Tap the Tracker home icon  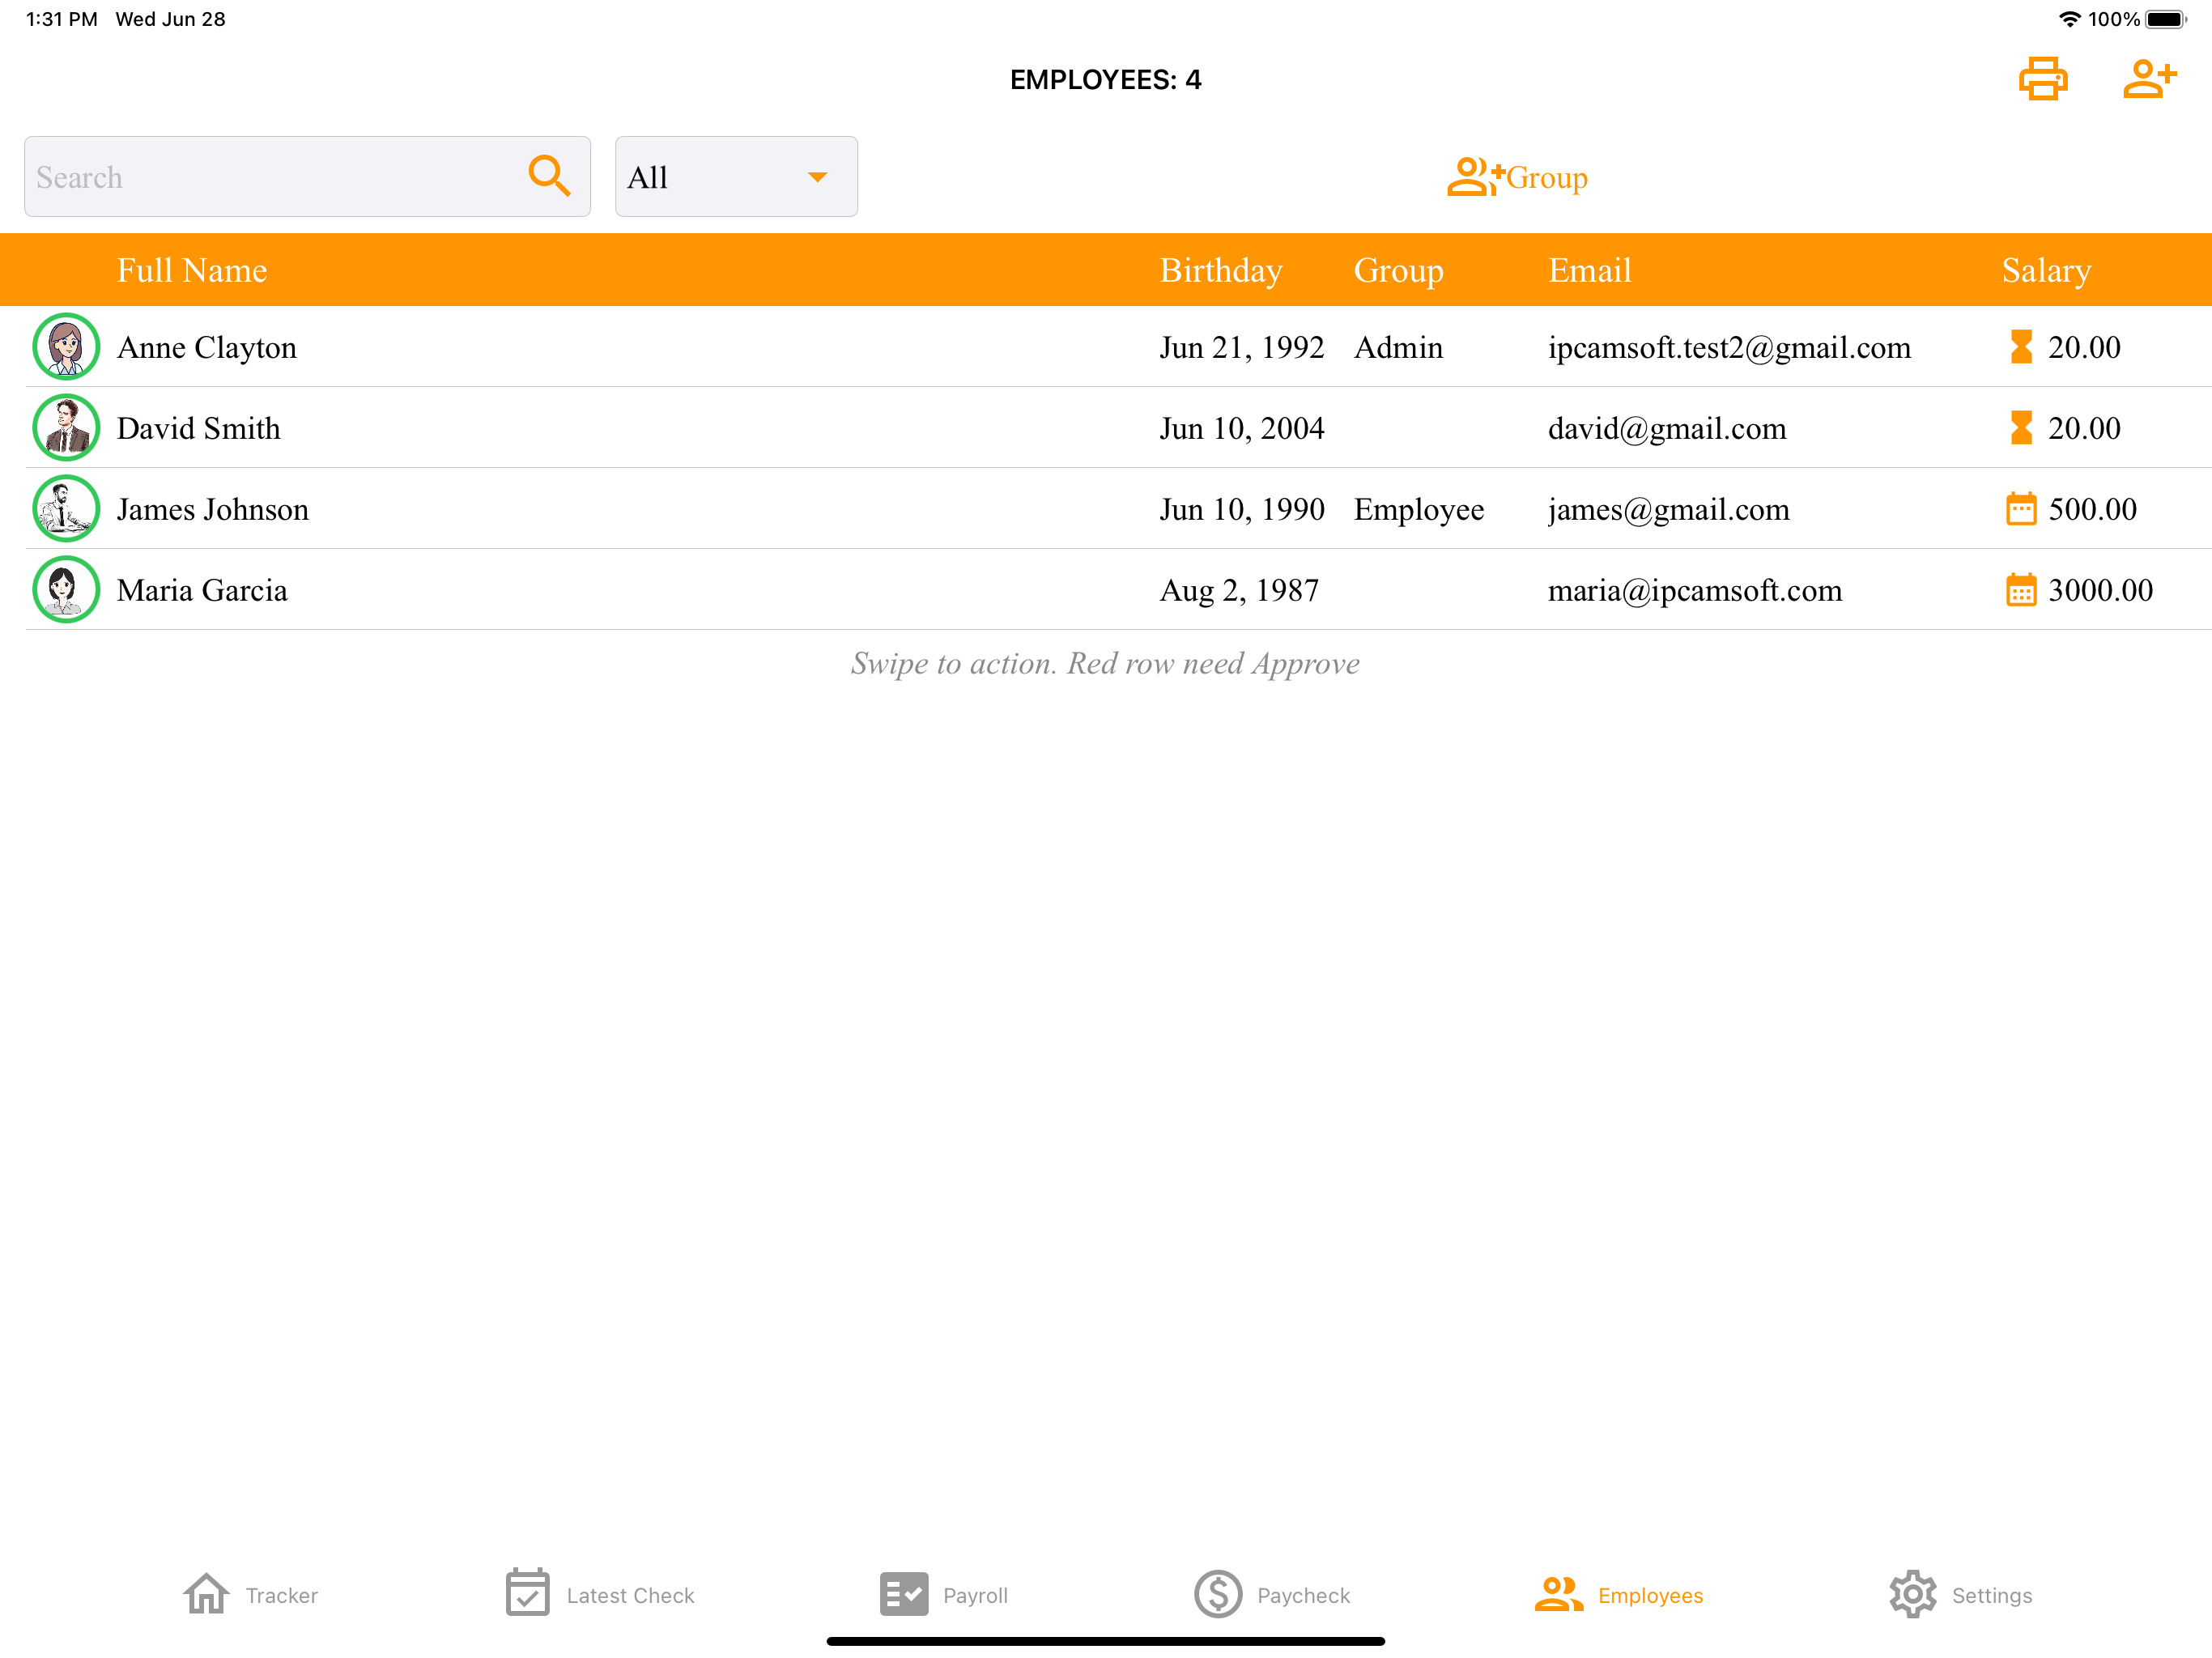[x=207, y=1594]
